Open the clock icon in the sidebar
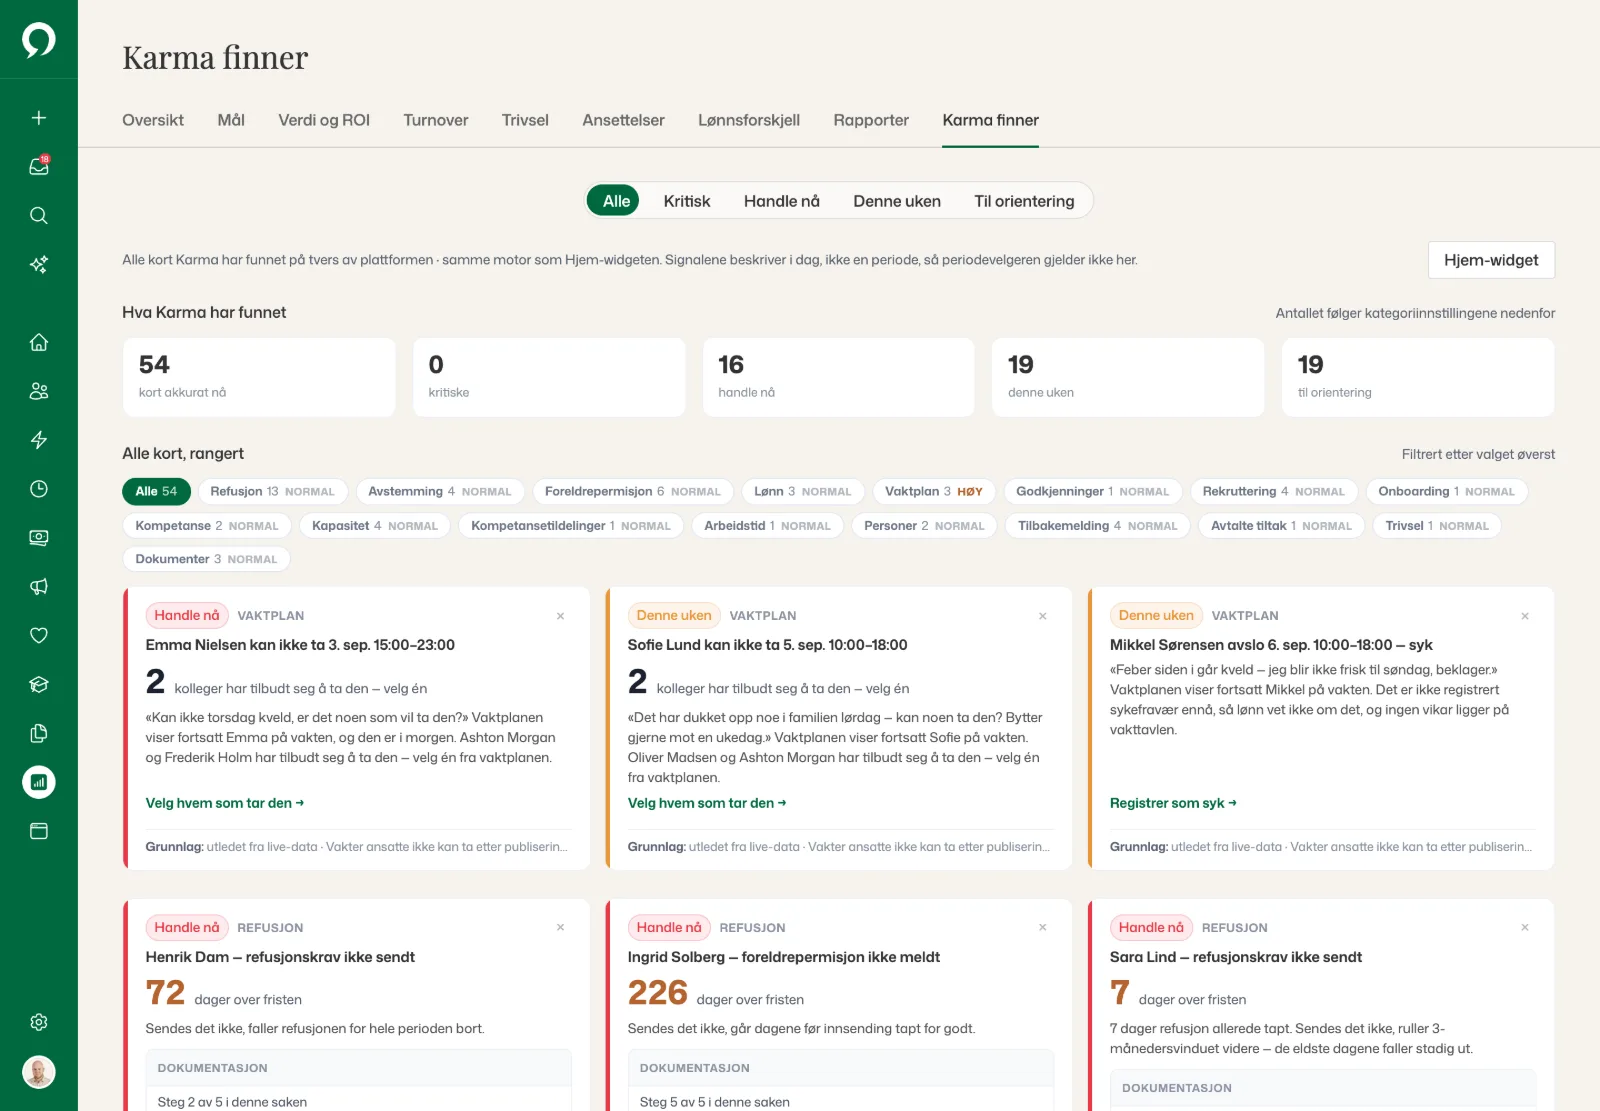This screenshot has width=1600, height=1111. tap(39, 489)
